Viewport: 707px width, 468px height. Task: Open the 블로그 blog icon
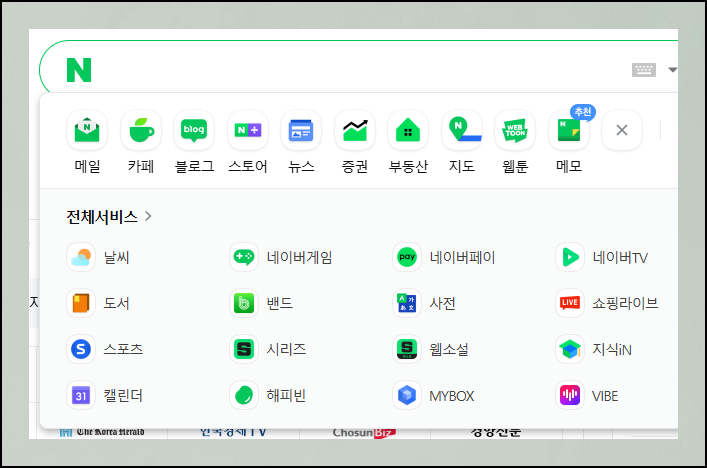click(194, 130)
